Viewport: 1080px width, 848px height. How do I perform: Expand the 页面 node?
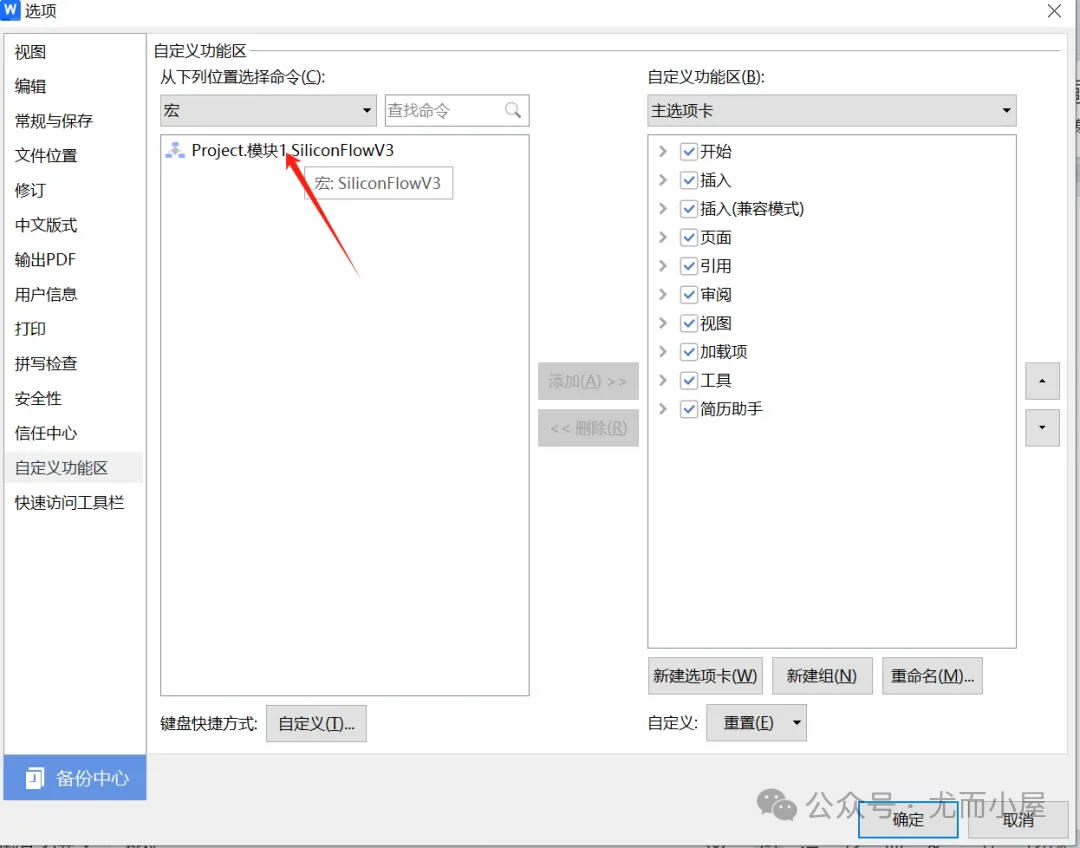pyautogui.click(x=663, y=237)
